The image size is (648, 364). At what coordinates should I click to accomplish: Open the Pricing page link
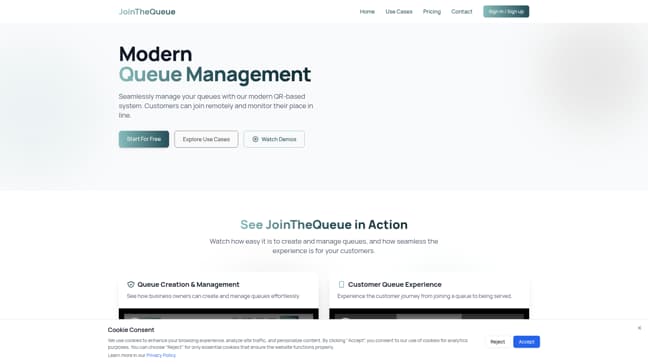432,12
